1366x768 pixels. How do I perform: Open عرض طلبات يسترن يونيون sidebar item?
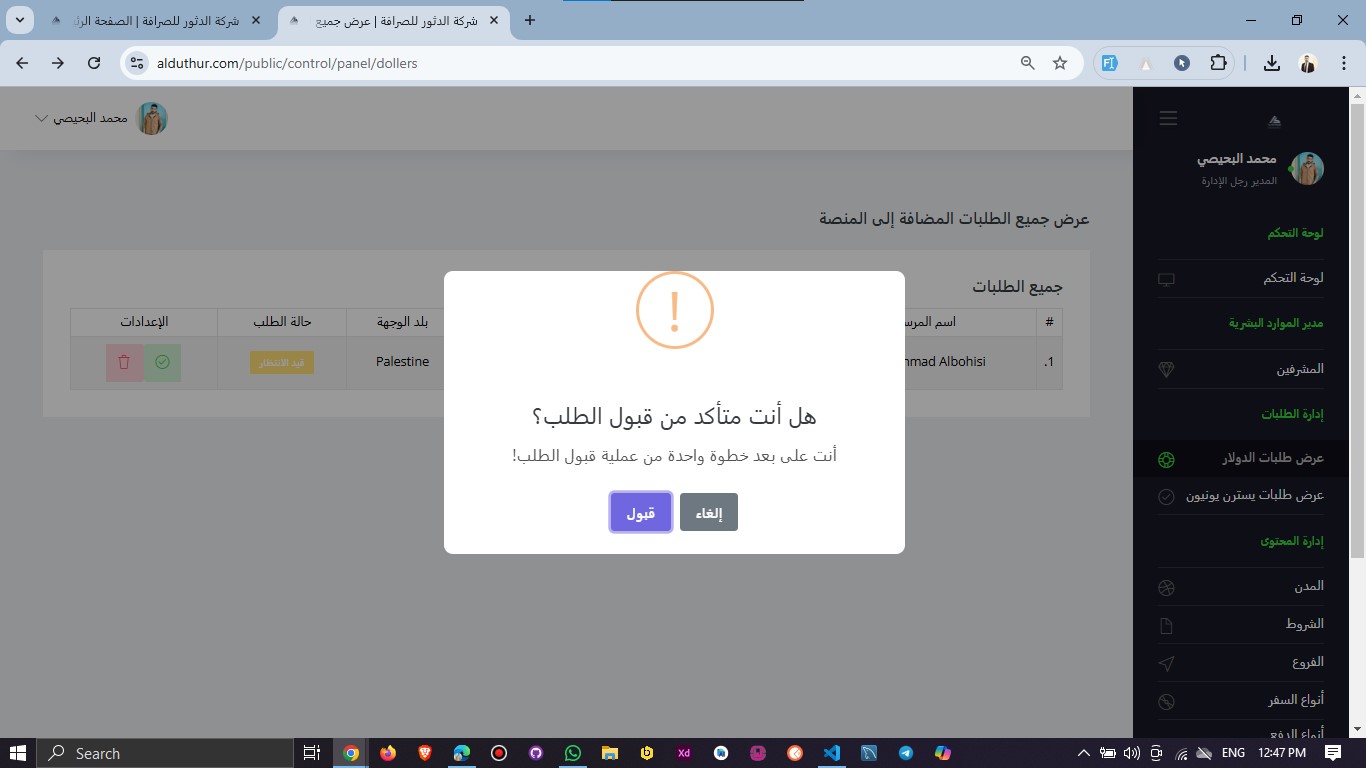click(x=1254, y=496)
